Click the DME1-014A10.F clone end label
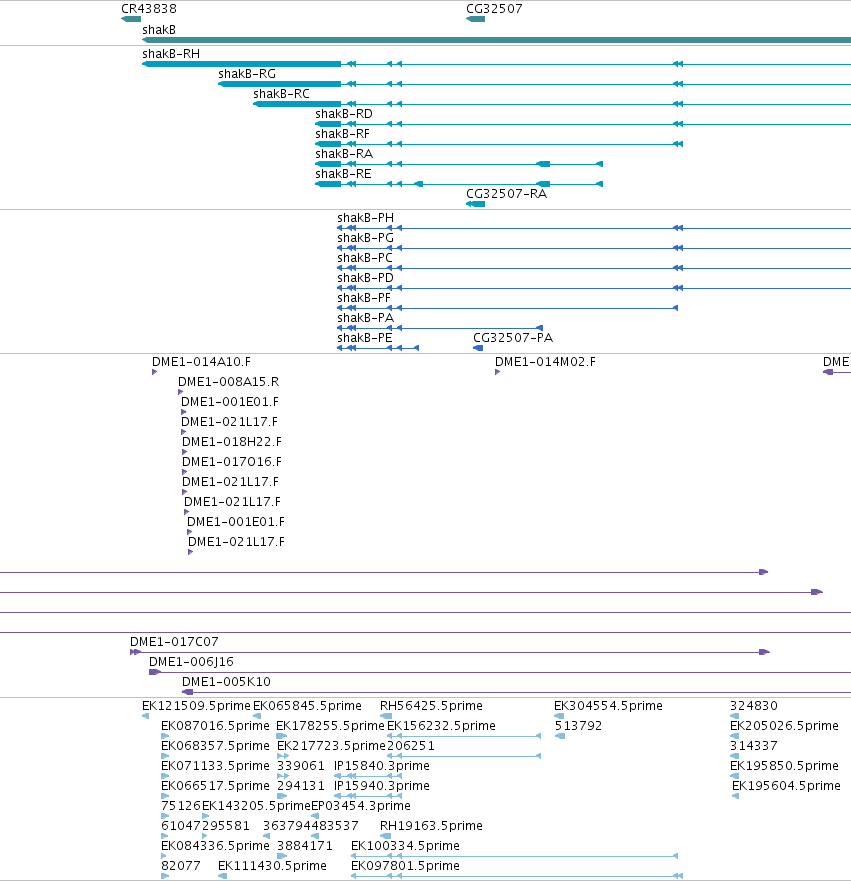Image resolution: width=851 pixels, height=881 pixels. [201, 362]
